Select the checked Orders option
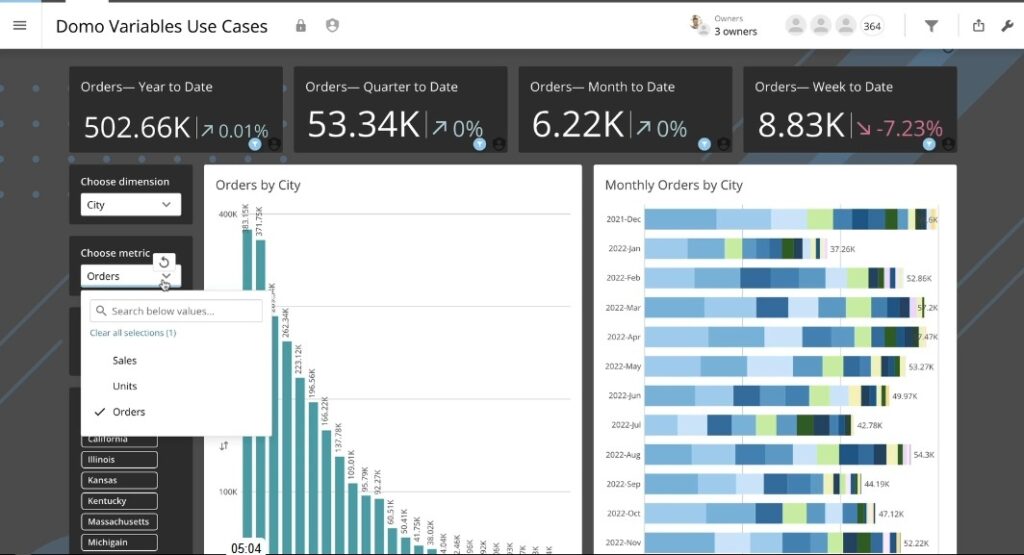This screenshot has width=1024, height=555. 129,412
